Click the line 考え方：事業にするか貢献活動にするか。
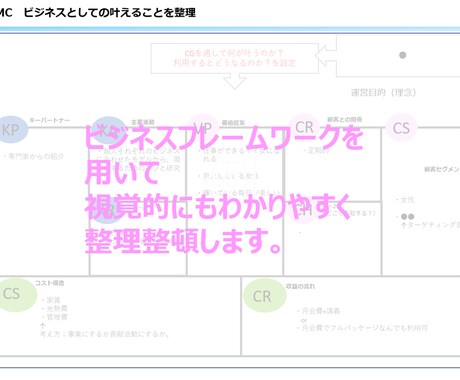The image size is (460, 380). tap(105, 334)
